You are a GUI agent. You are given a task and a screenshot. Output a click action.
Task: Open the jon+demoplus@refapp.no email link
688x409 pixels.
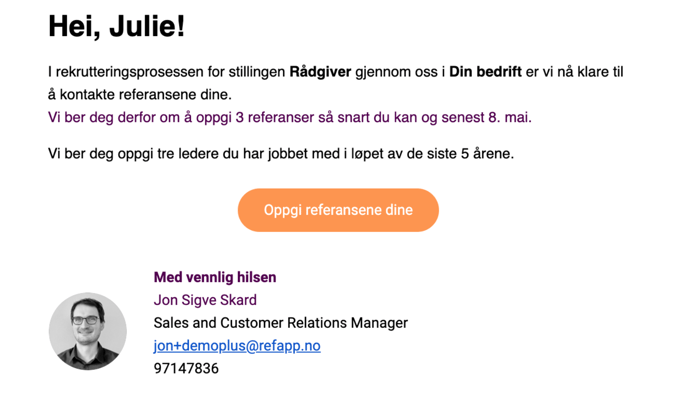[237, 346]
